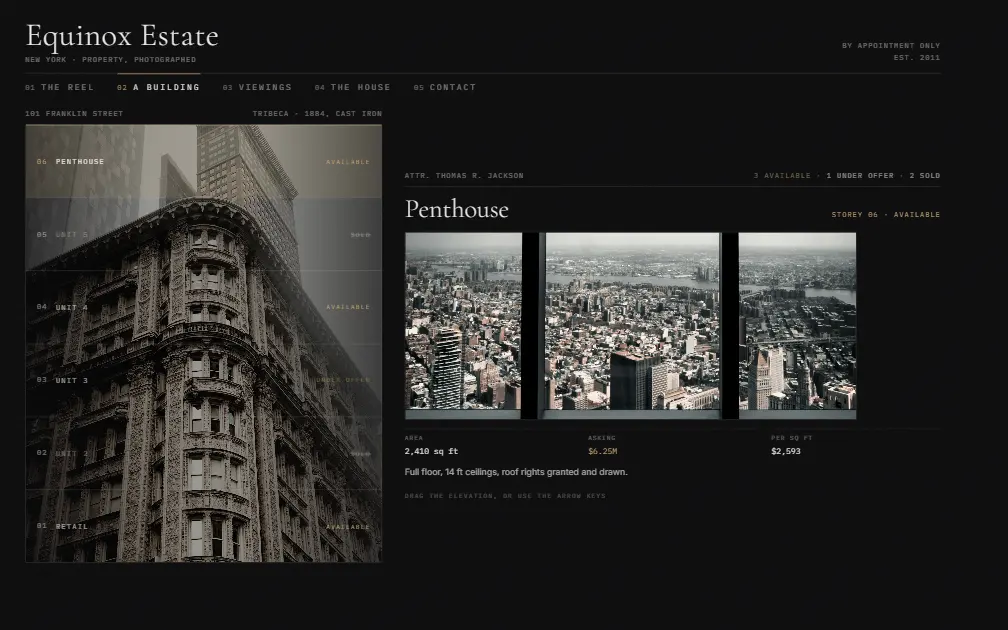Screen dimensions: 1008x630
Task: Click the "Full floor, 14 ft ceilings" description
Action: tap(516, 472)
